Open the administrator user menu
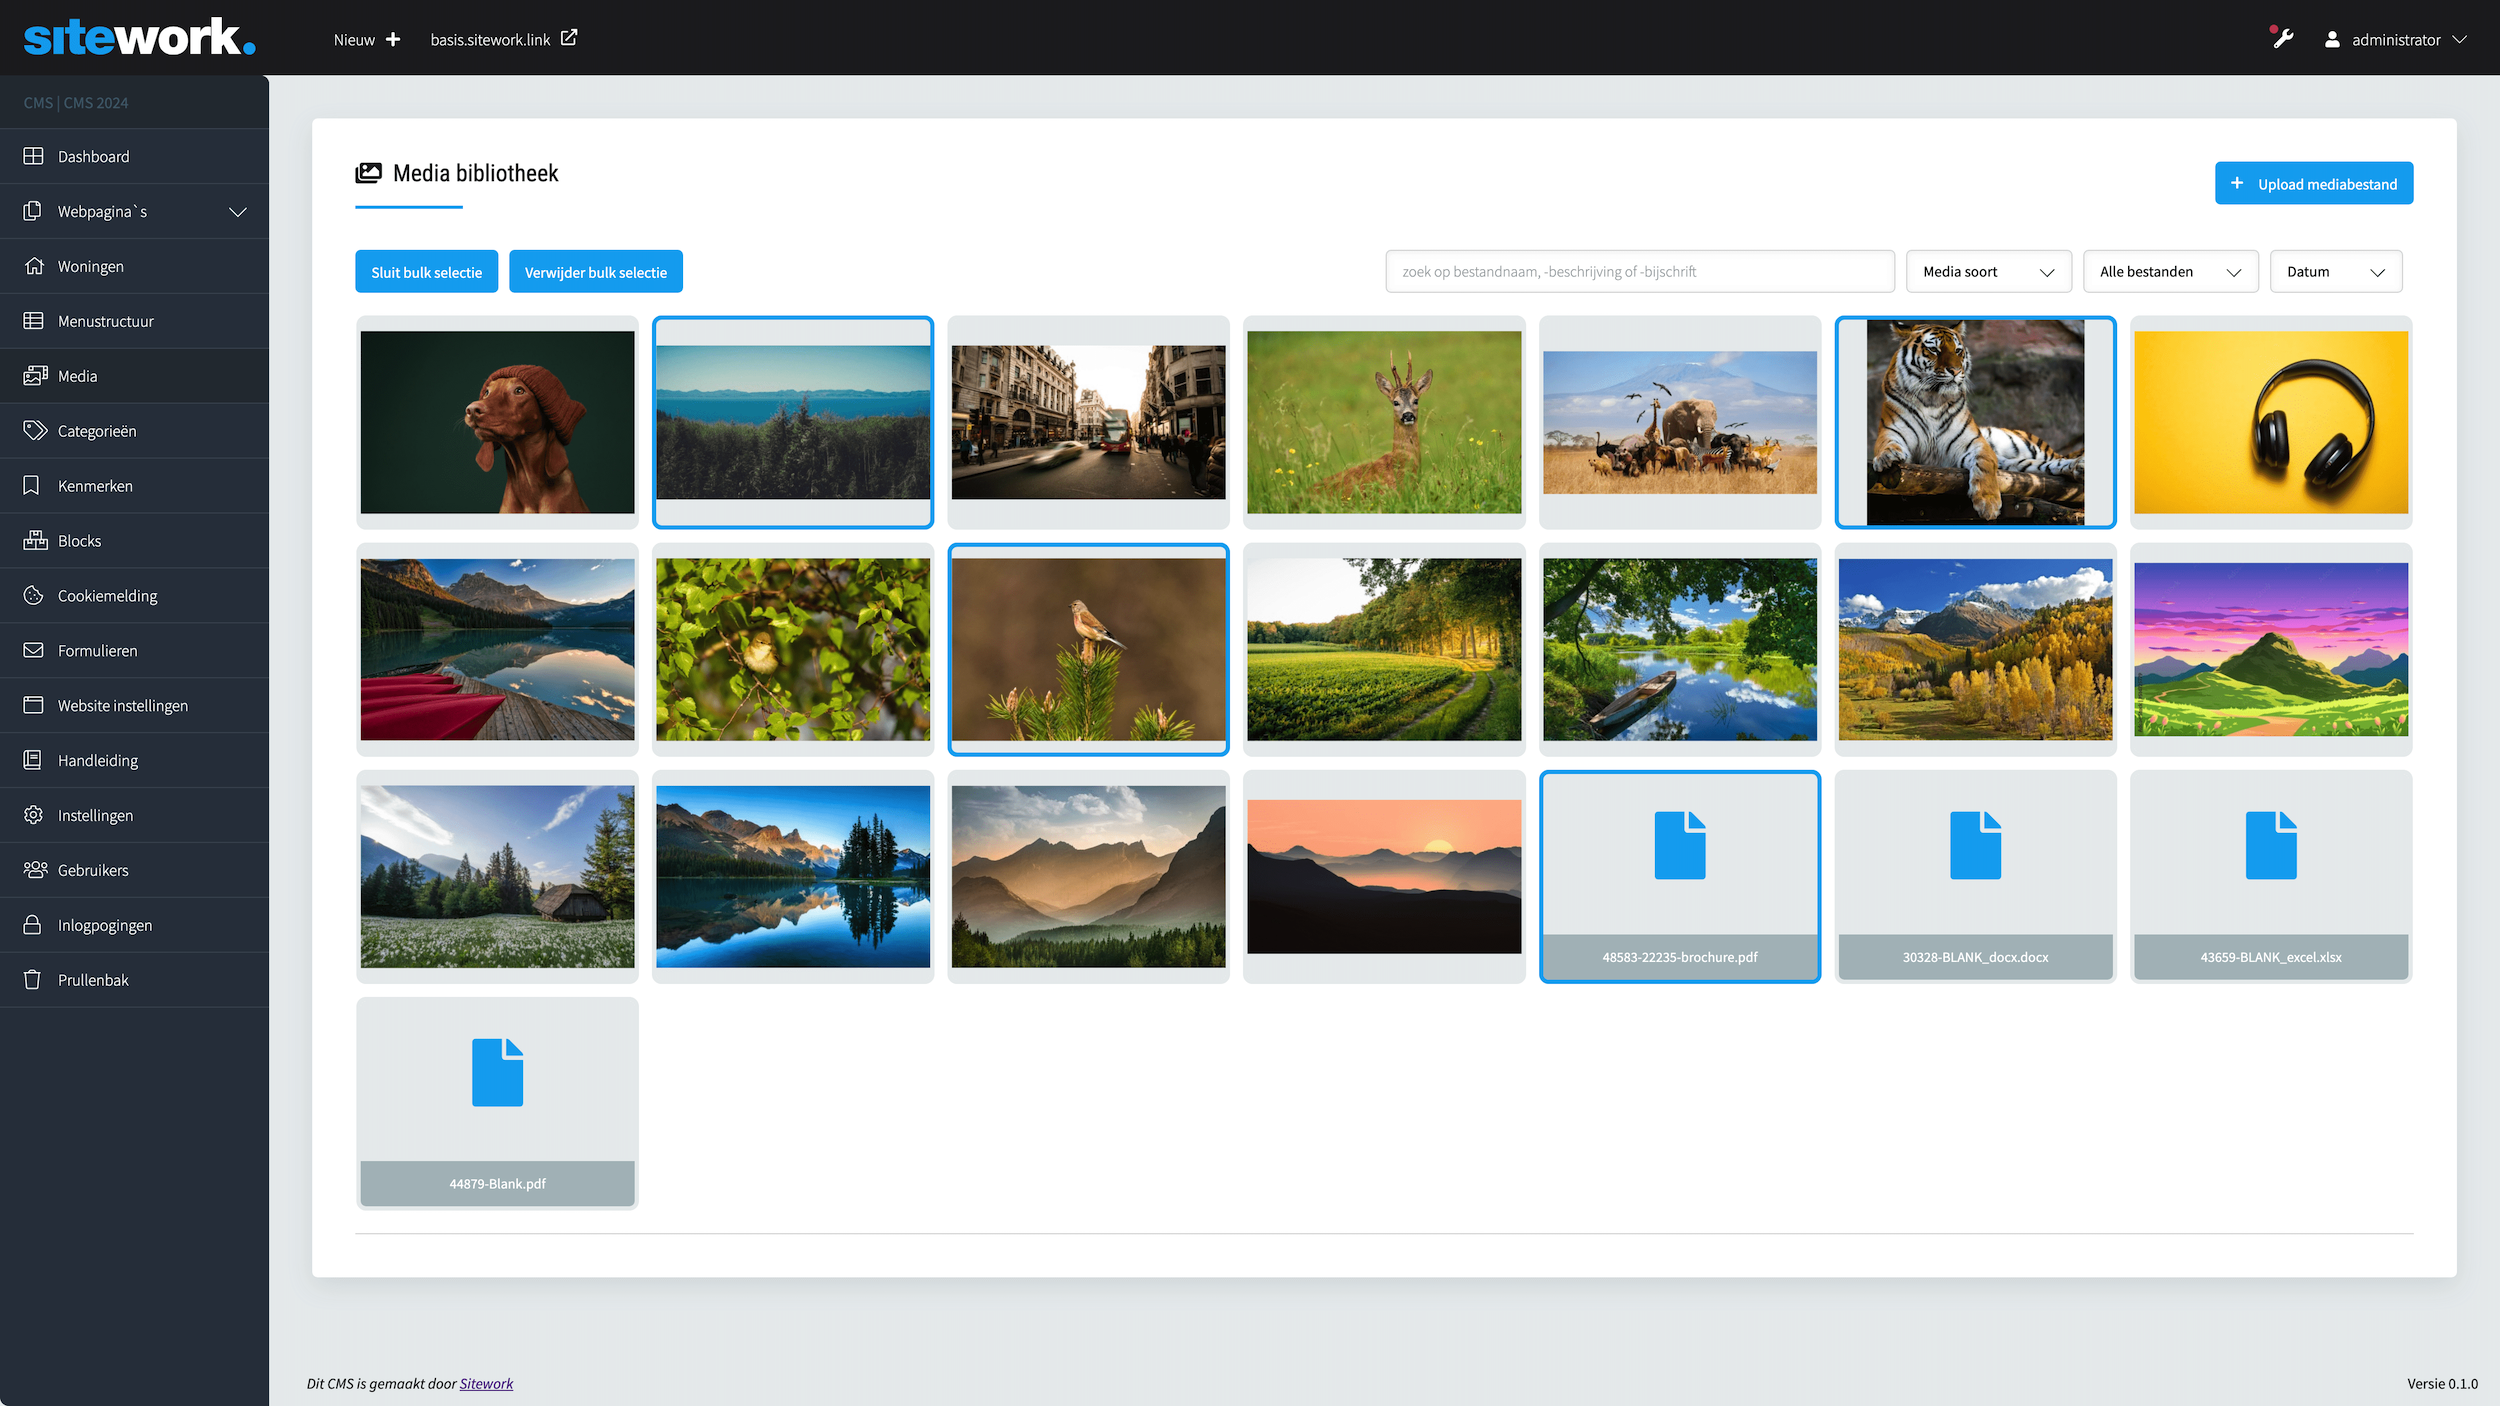Image resolution: width=2500 pixels, height=1406 pixels. point(2396,40)
